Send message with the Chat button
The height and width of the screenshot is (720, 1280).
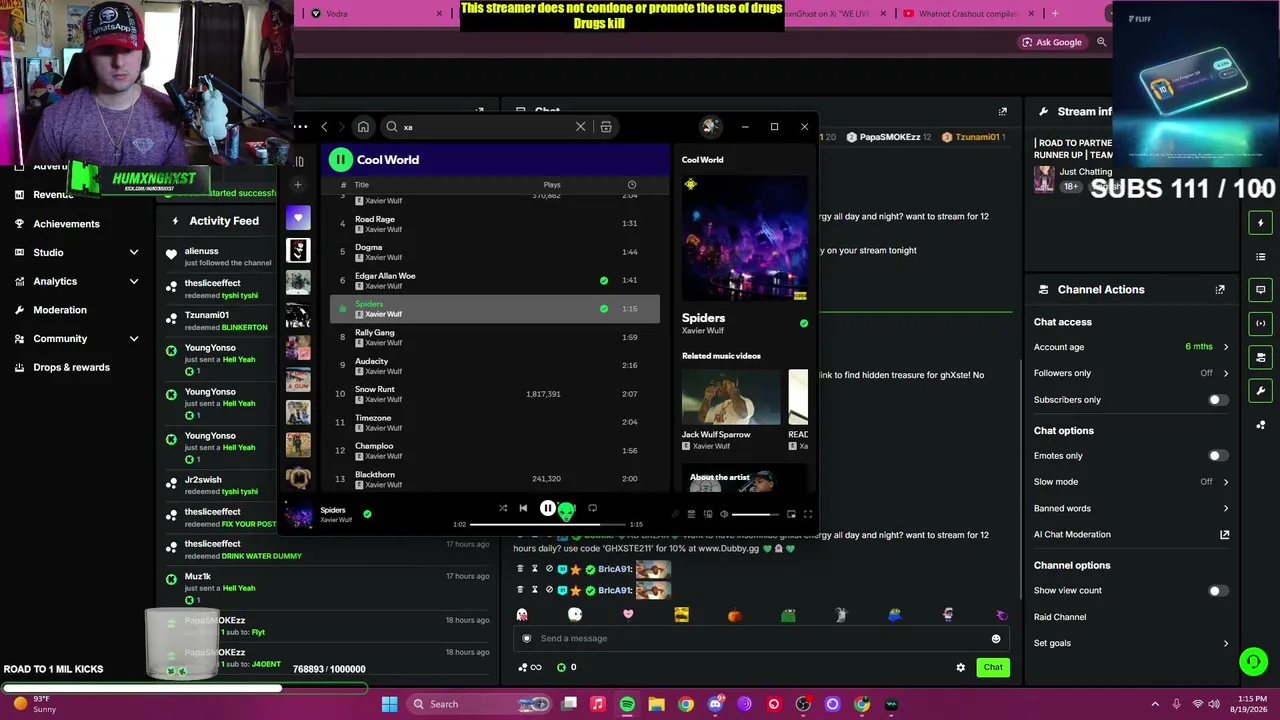coord(993,667)
